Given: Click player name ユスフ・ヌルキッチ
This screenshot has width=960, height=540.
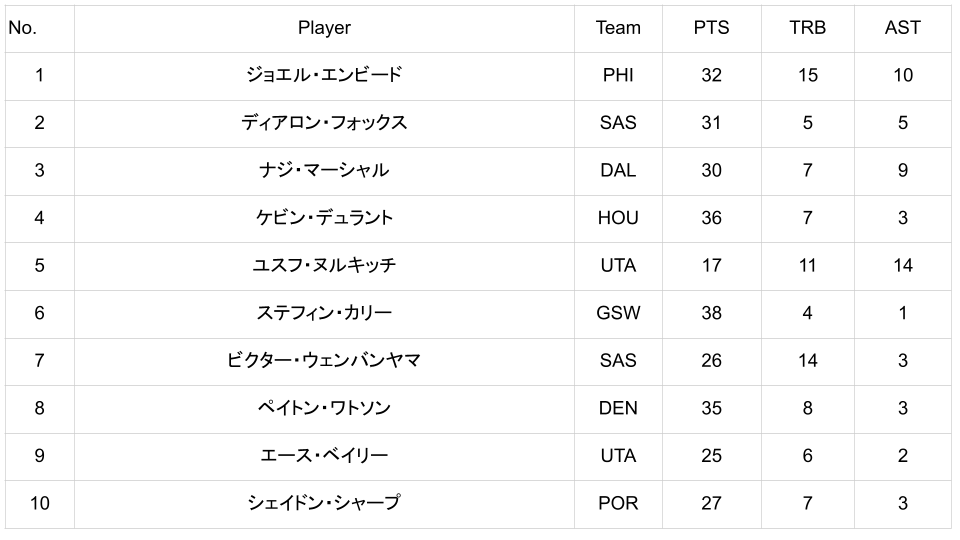Looking at the screenshot, I should pyautogui.click(x=324, y=265).
